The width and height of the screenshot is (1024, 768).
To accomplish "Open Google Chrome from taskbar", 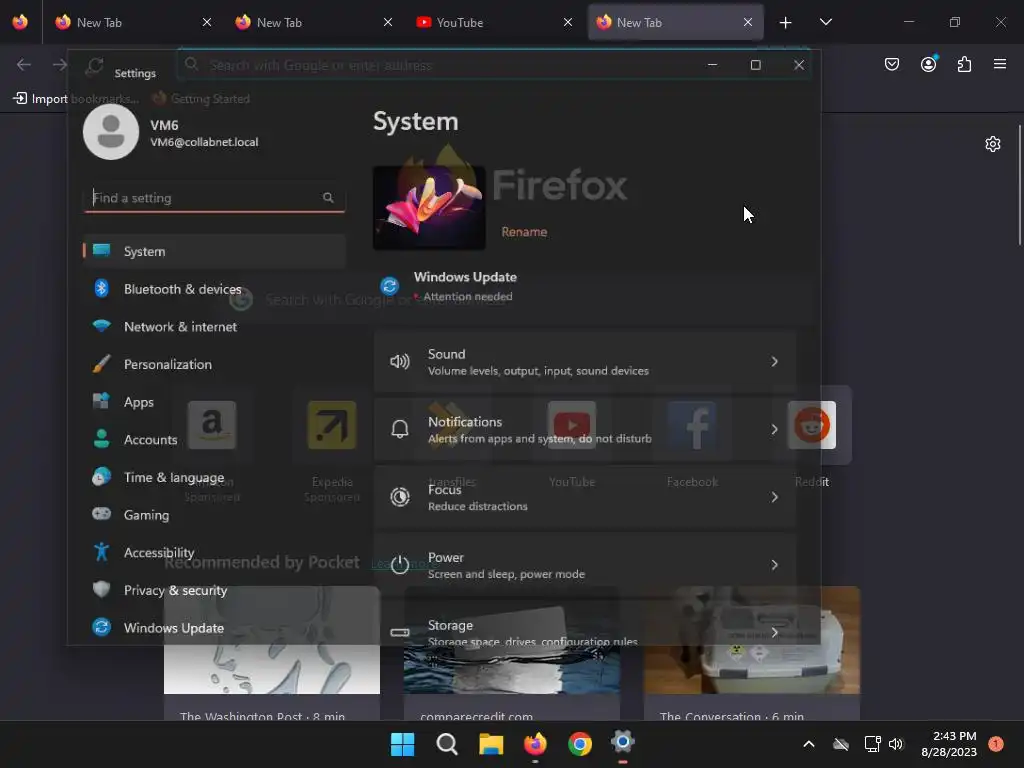I will tap(579, 744).
